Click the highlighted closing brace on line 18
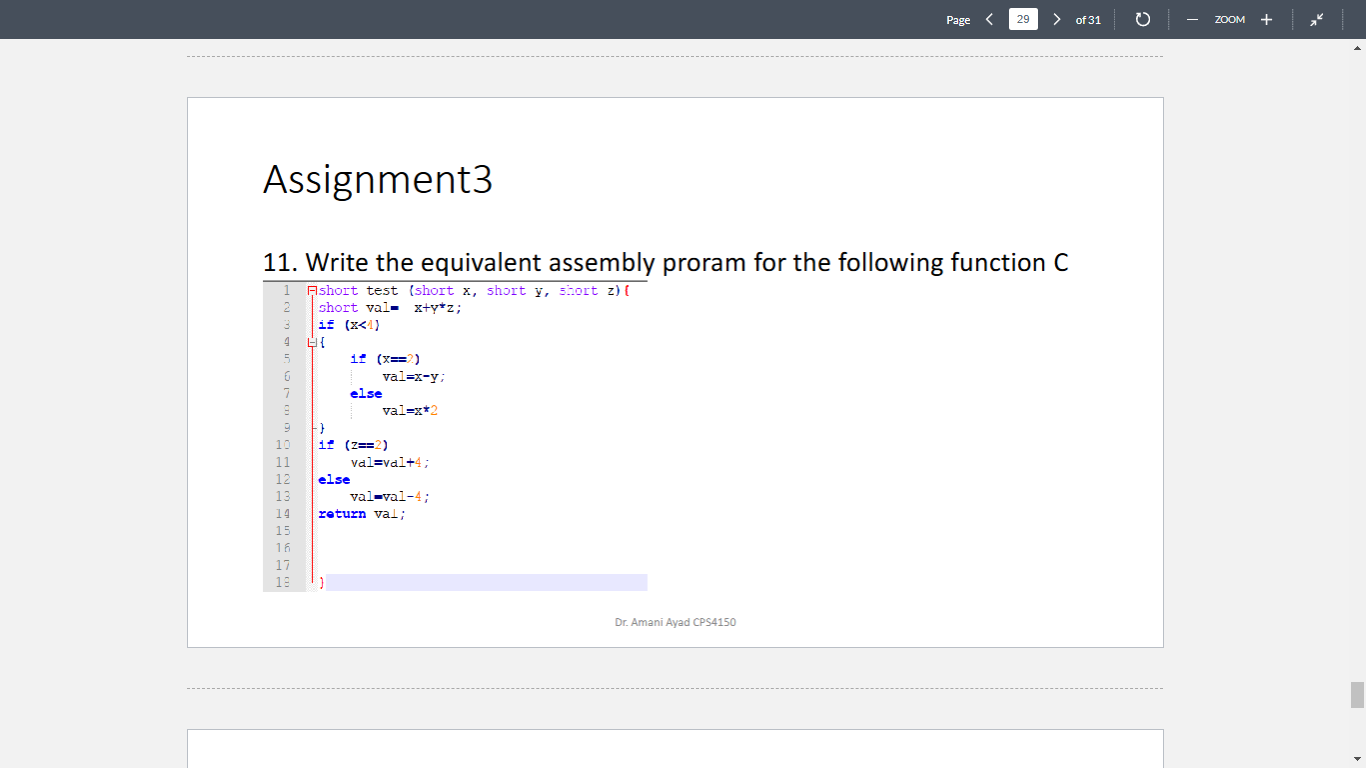The width and height of the screenshot is (1366, 768). [x=321, y=581]
